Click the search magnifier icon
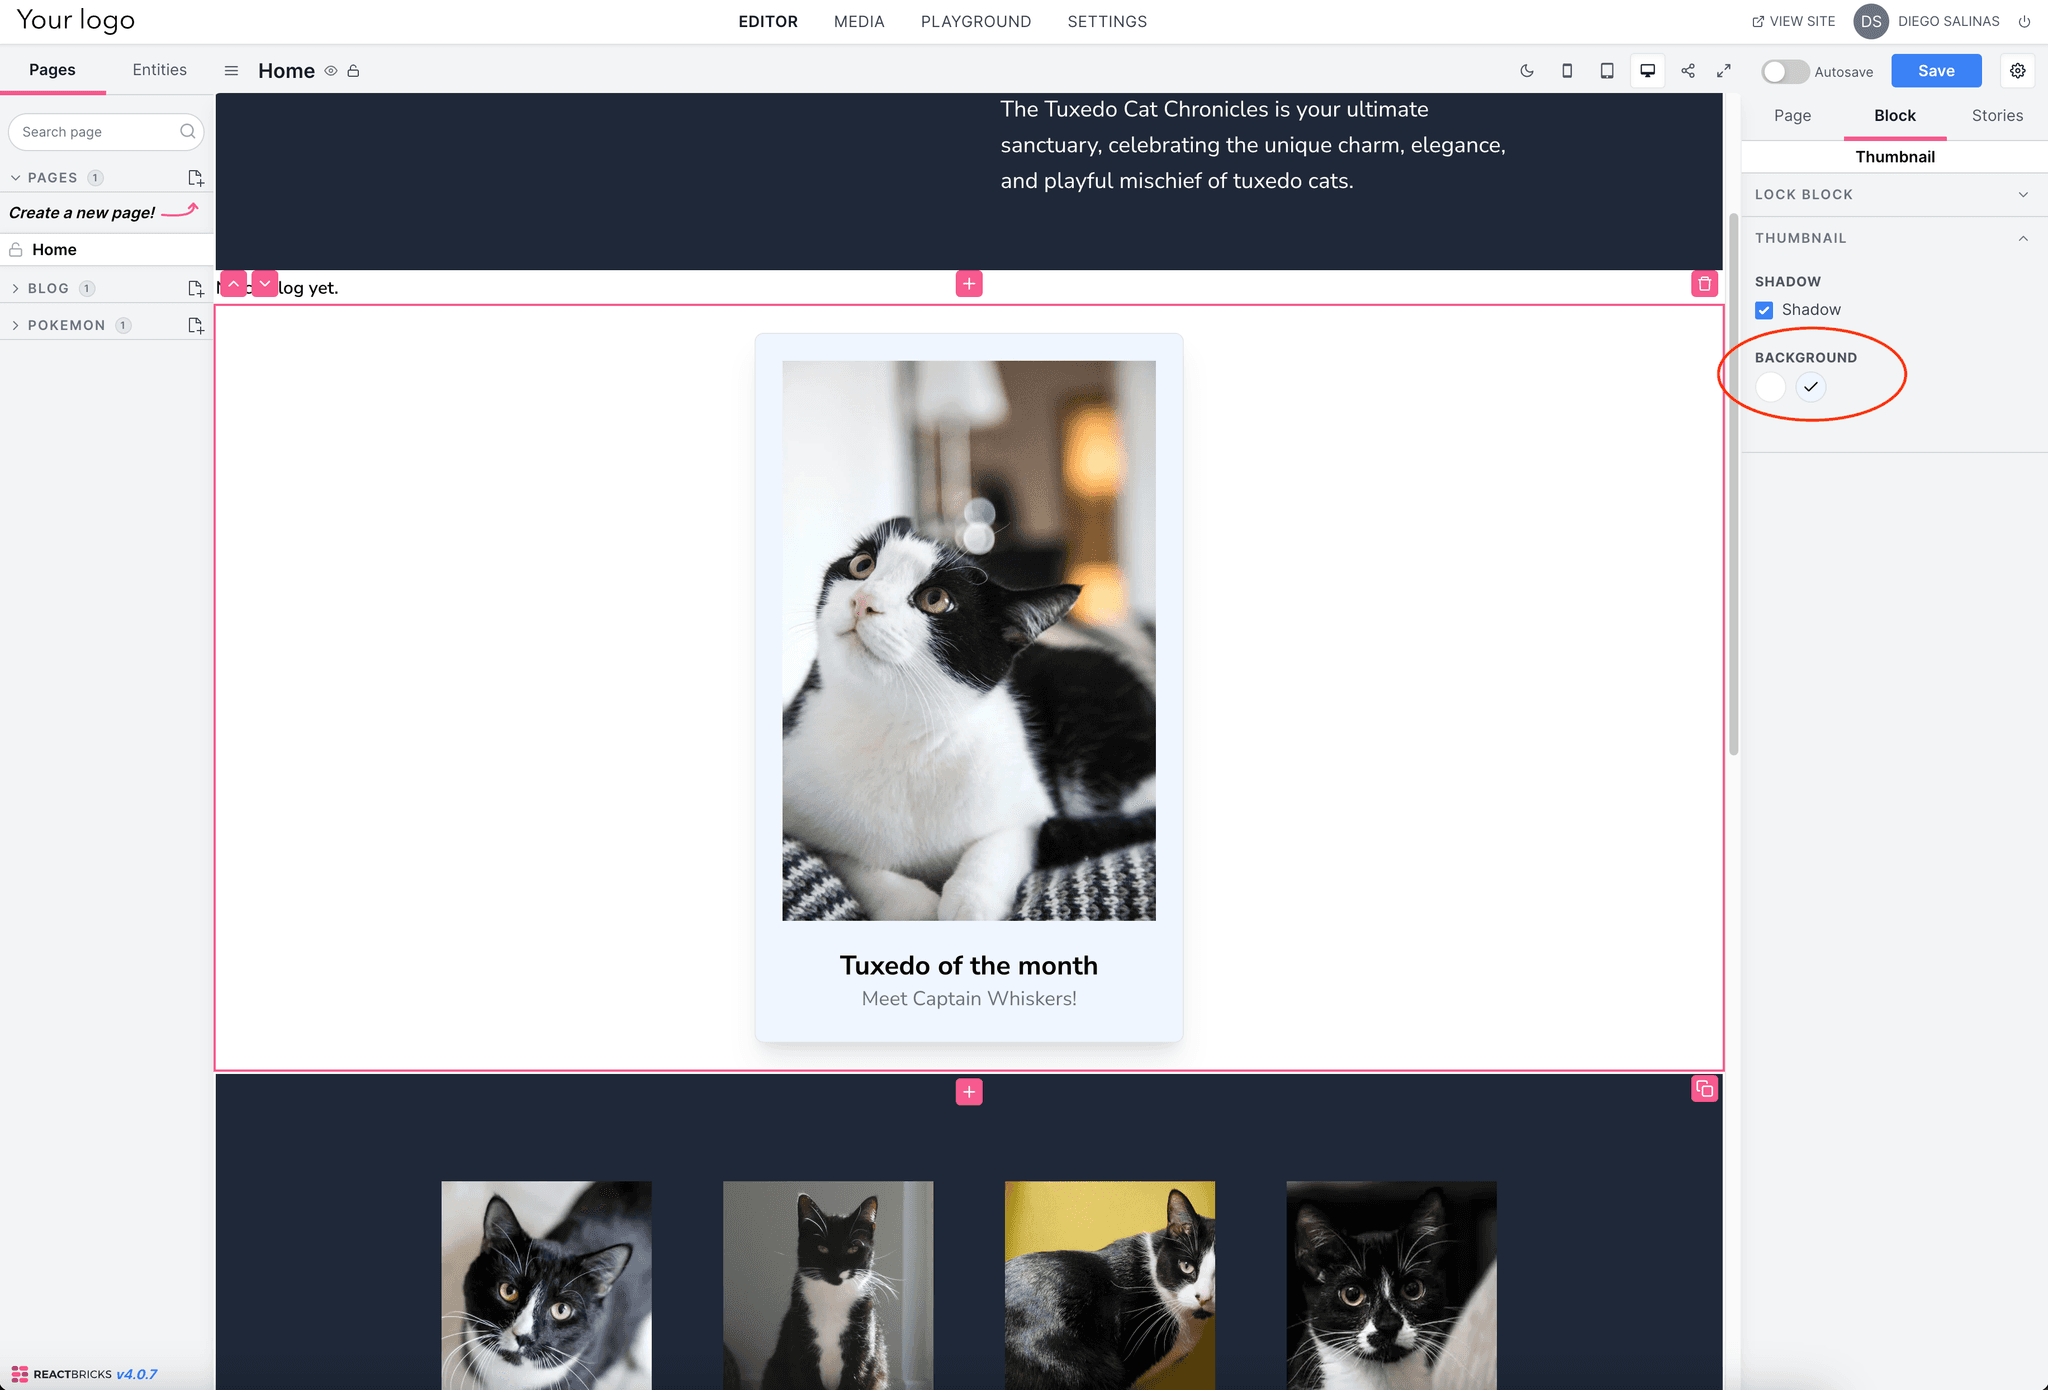This screenshot has height=1390, width=2048. click(x=188, y=132)
